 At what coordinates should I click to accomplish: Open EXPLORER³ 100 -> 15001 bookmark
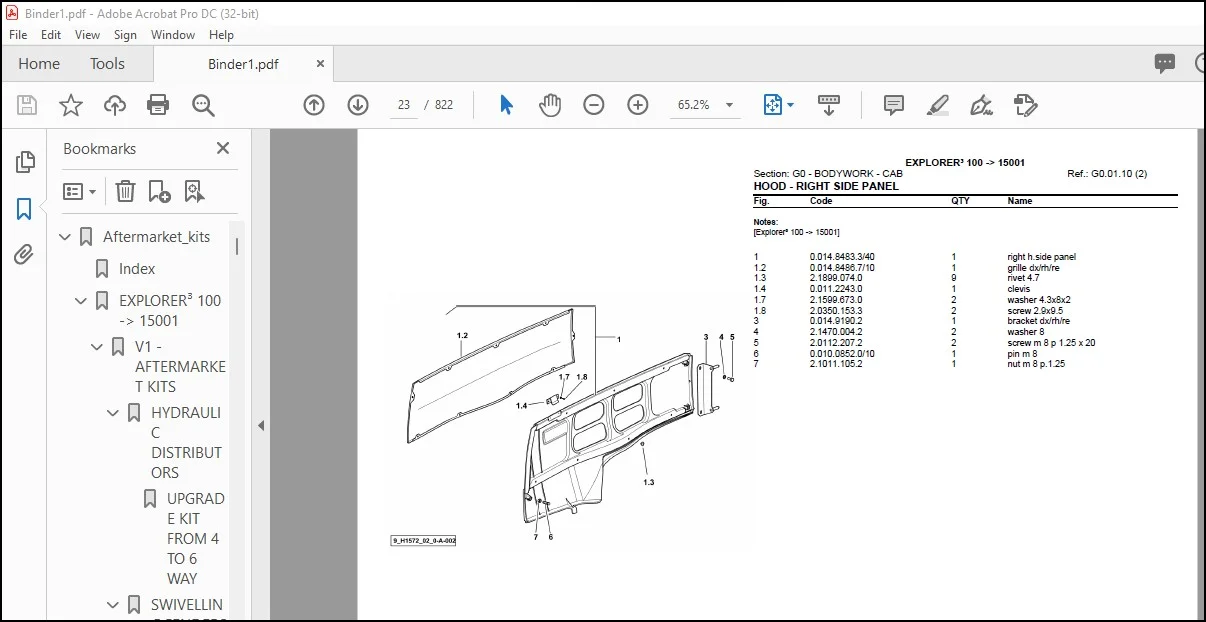pyautogui.click(x=170, y=311)
